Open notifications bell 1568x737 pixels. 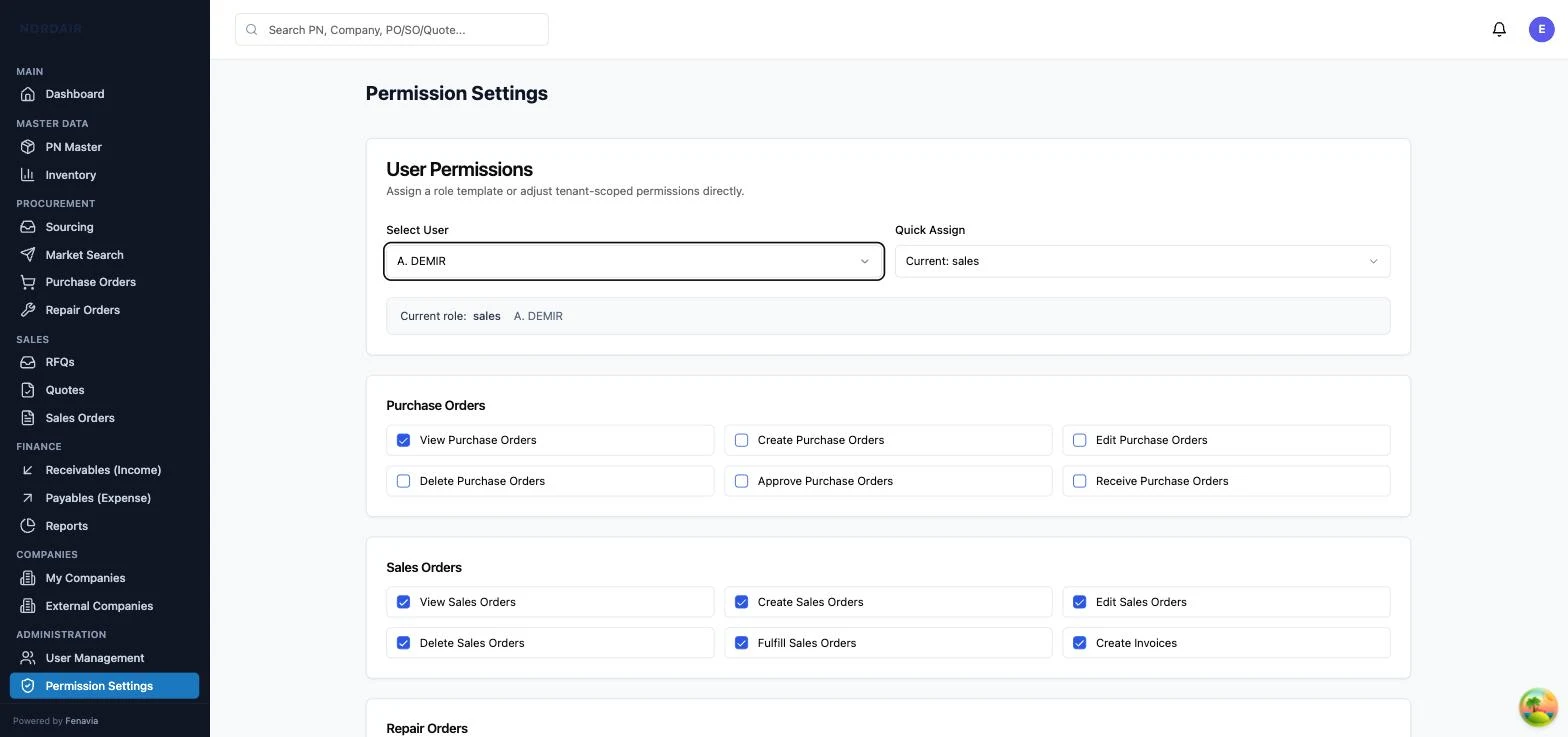coord(1499,29)
